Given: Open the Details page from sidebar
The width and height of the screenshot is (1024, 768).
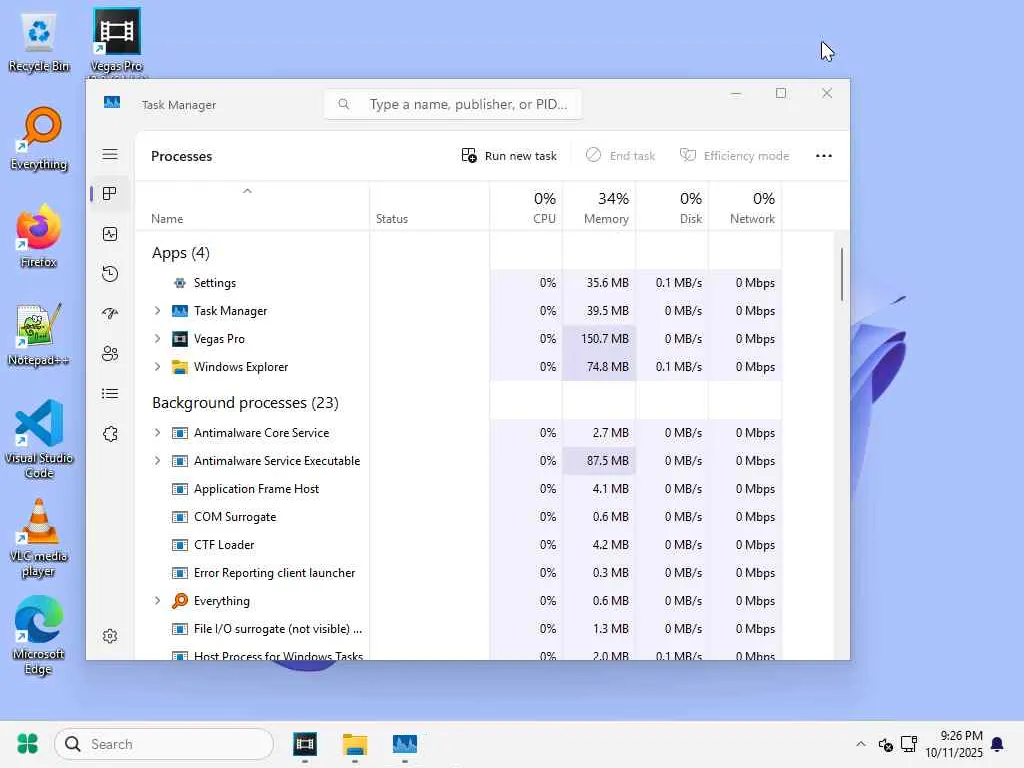Looking at the screenshot, I should [110, 393].
